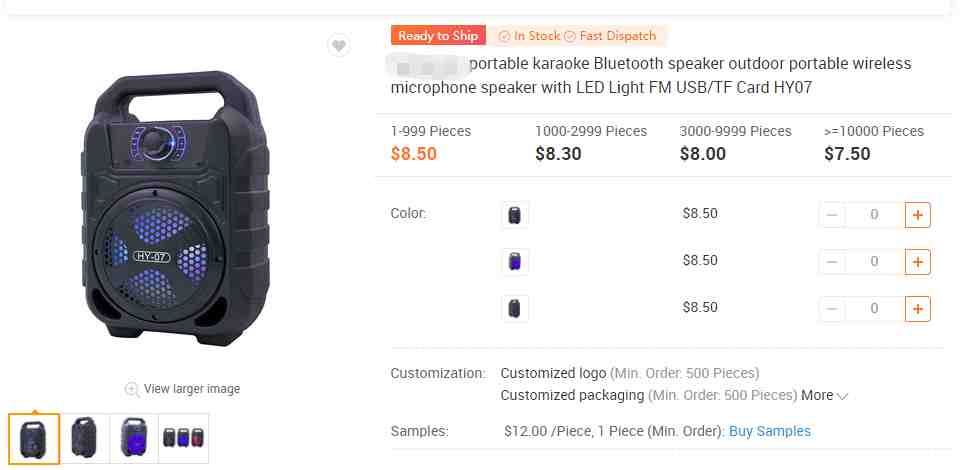This screenshot has height=470, width=966.
Task: Expand More customization options
Action: (x=825, y=395)
